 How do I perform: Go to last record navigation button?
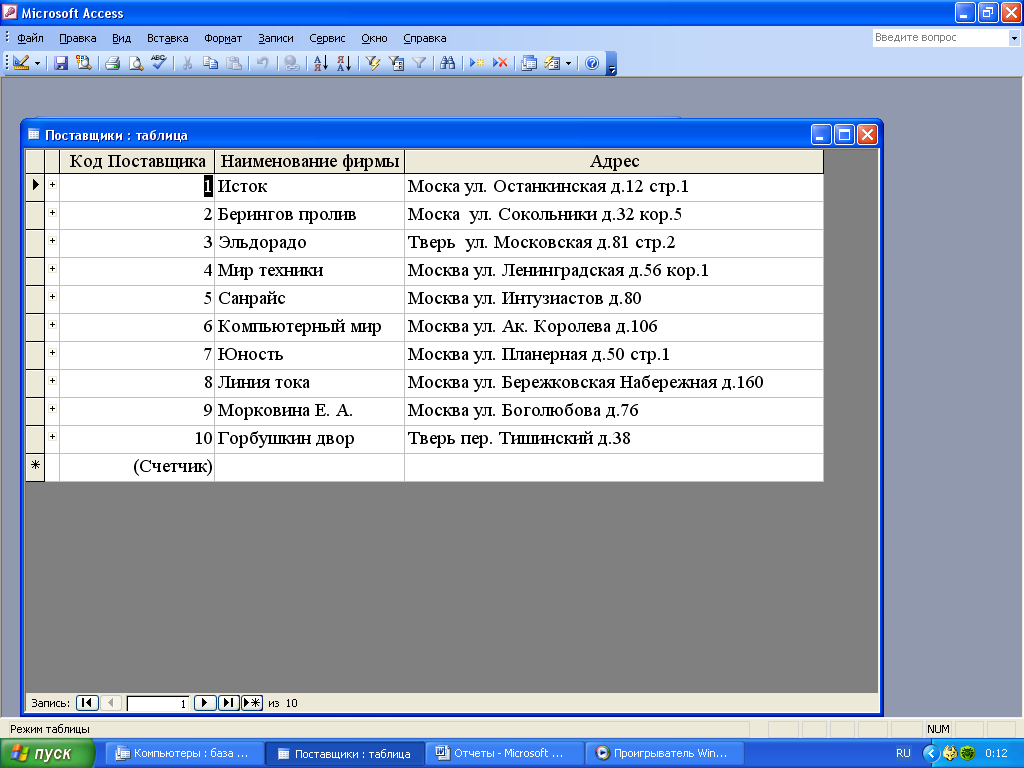(x=229, y=703)
